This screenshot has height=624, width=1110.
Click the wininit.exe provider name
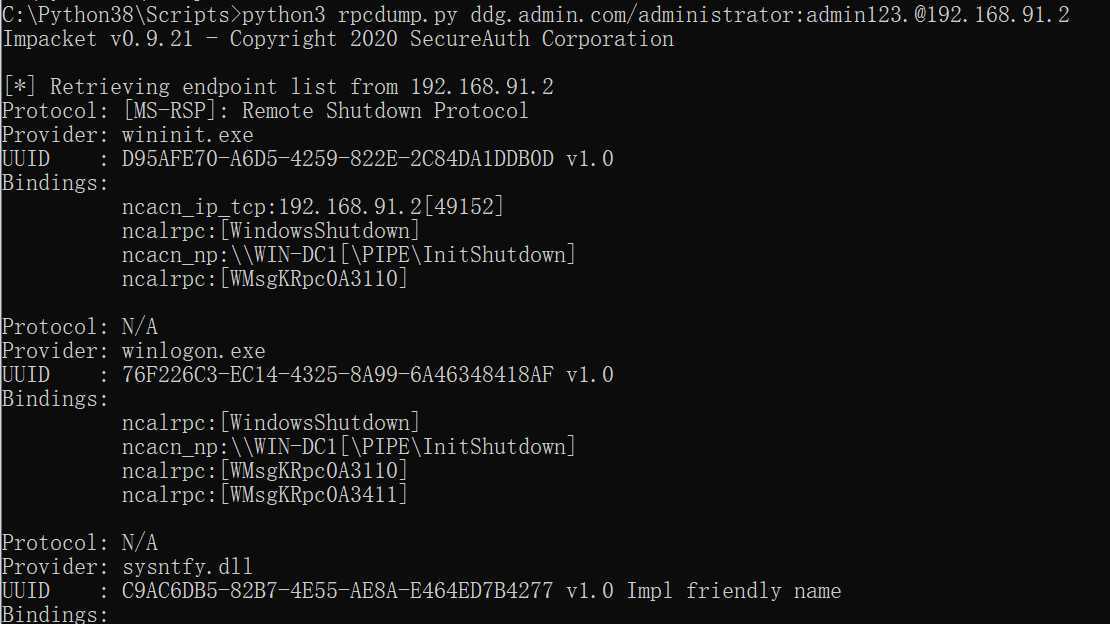(187, 135)
